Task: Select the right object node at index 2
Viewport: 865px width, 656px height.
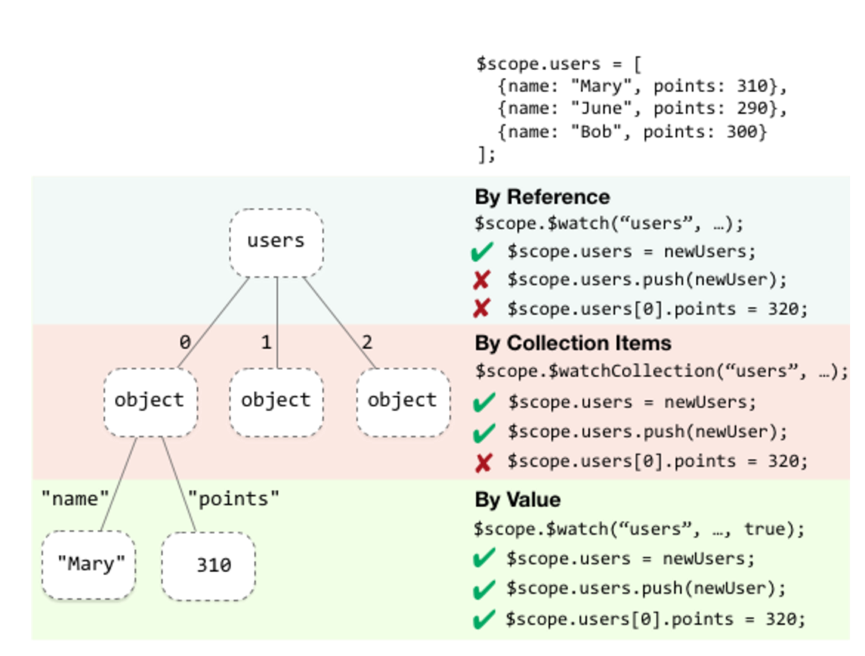Action: tap(402, 401)
